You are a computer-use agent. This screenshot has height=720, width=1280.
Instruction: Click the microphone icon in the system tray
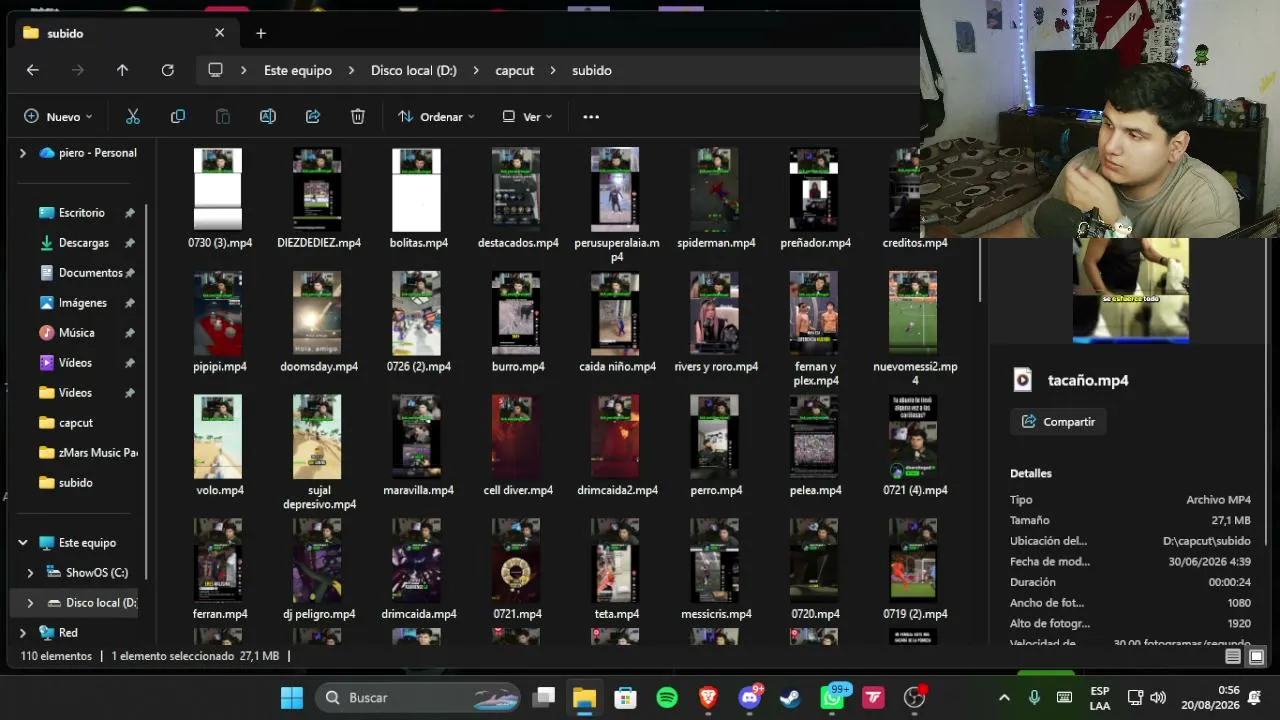(1035, 697)
